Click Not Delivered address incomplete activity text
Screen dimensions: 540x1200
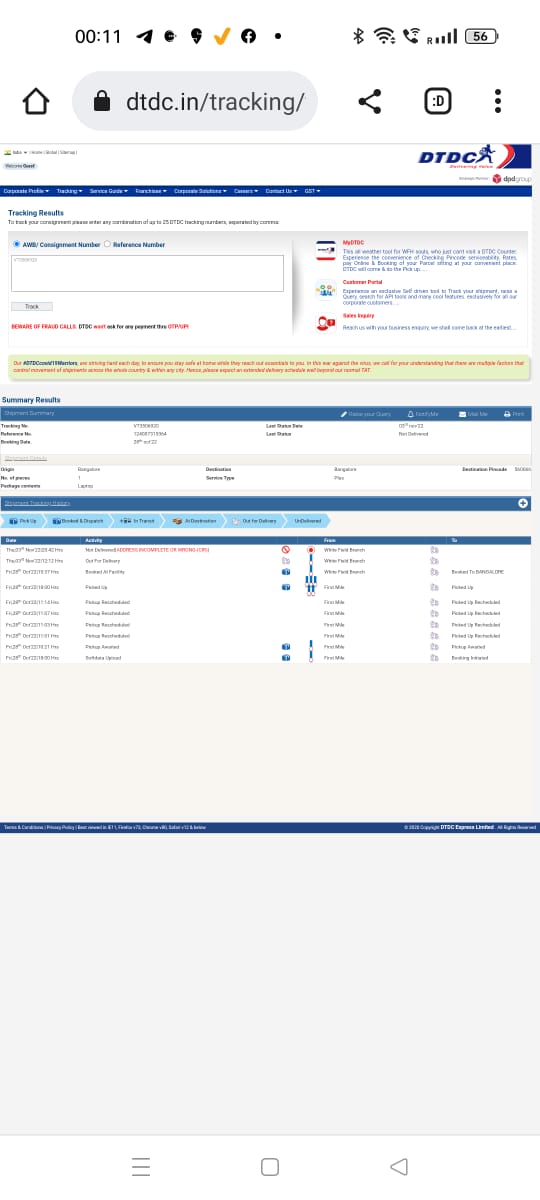coord(147,550)
